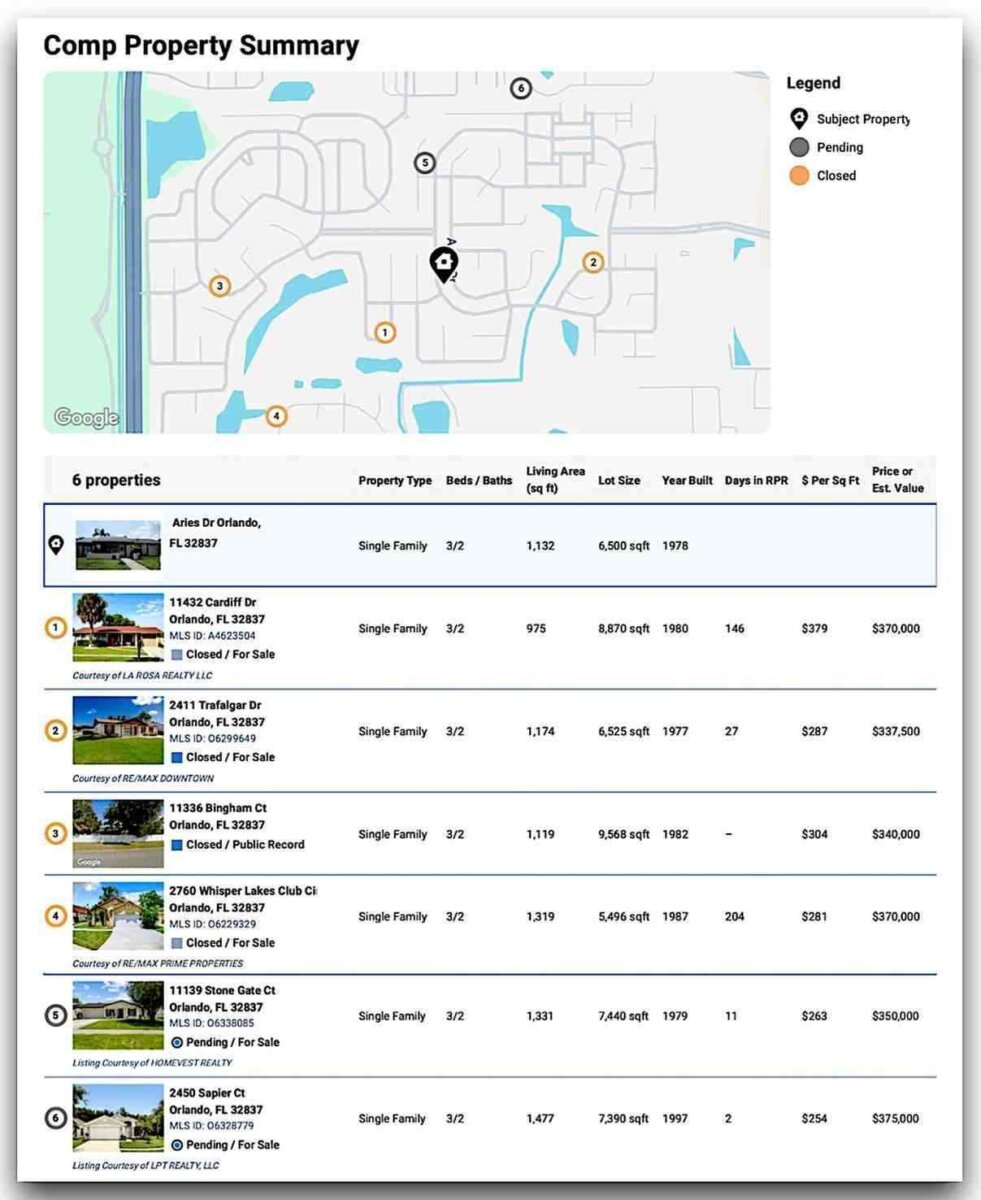This screenshot has height=1200, width=981.
Task: Select pending map marker number 6
Action: click(520, 88)
